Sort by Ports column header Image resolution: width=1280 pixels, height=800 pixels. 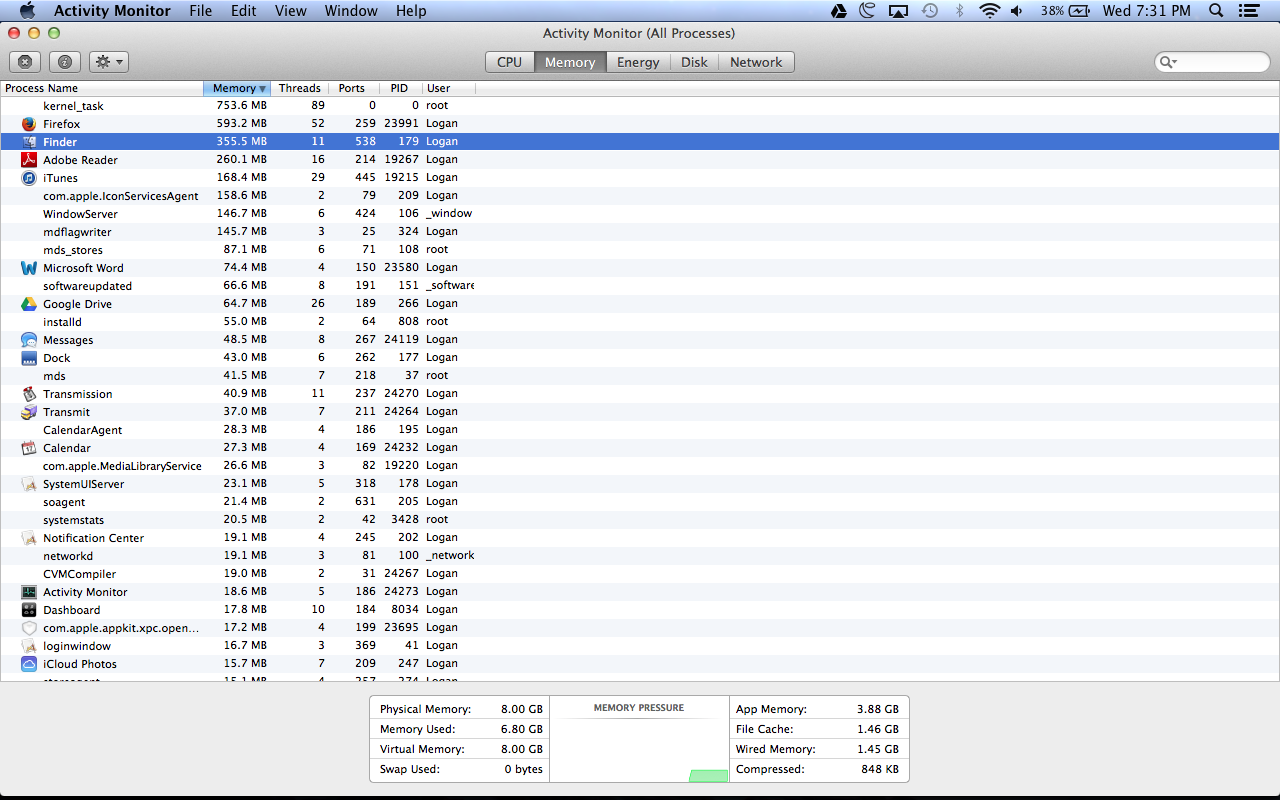tap(352, 88)
